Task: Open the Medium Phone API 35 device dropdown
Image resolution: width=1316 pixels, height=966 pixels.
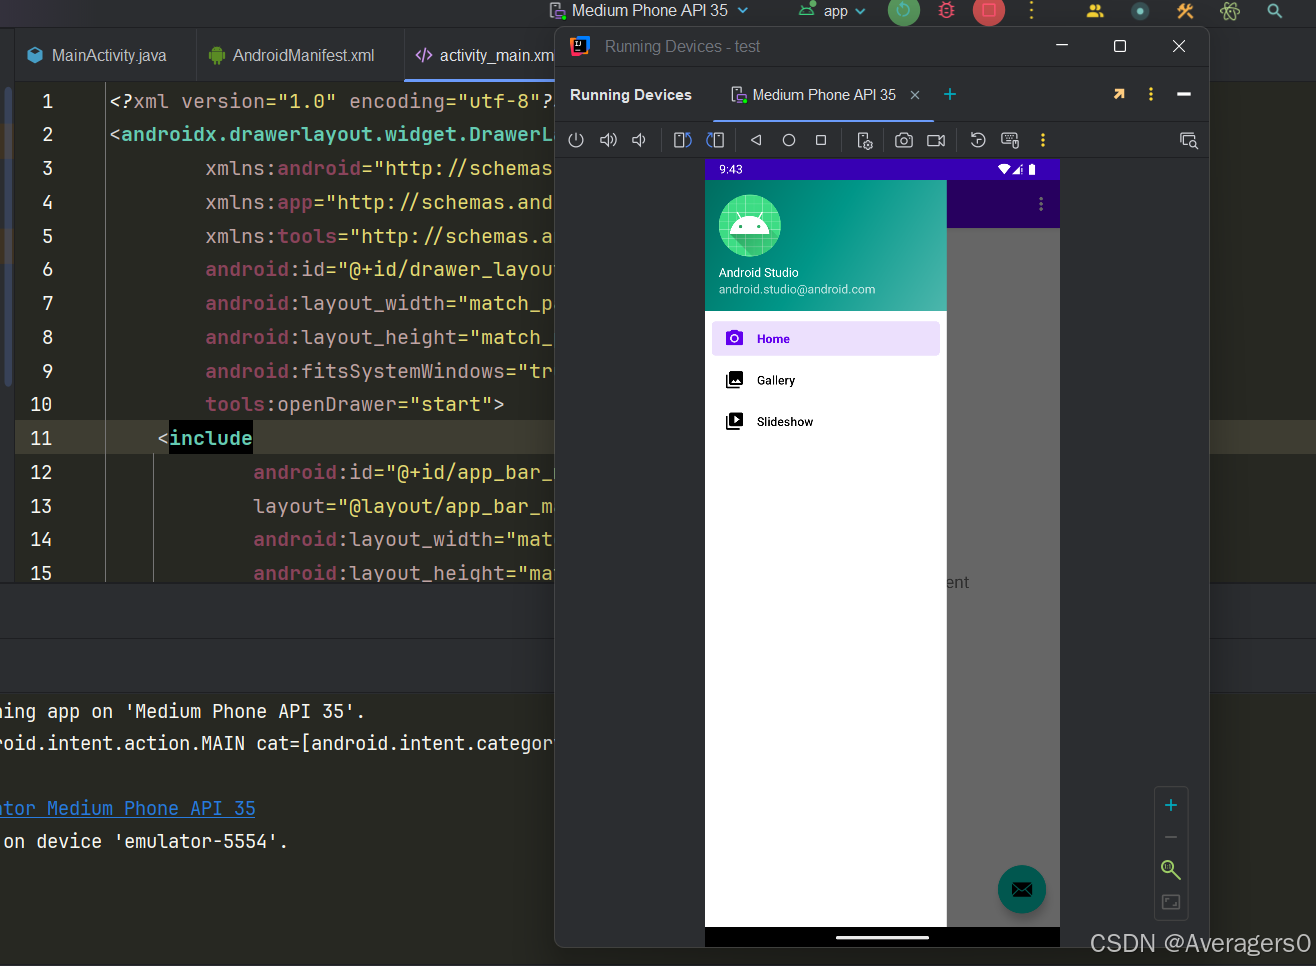Action: click(648, 11)
